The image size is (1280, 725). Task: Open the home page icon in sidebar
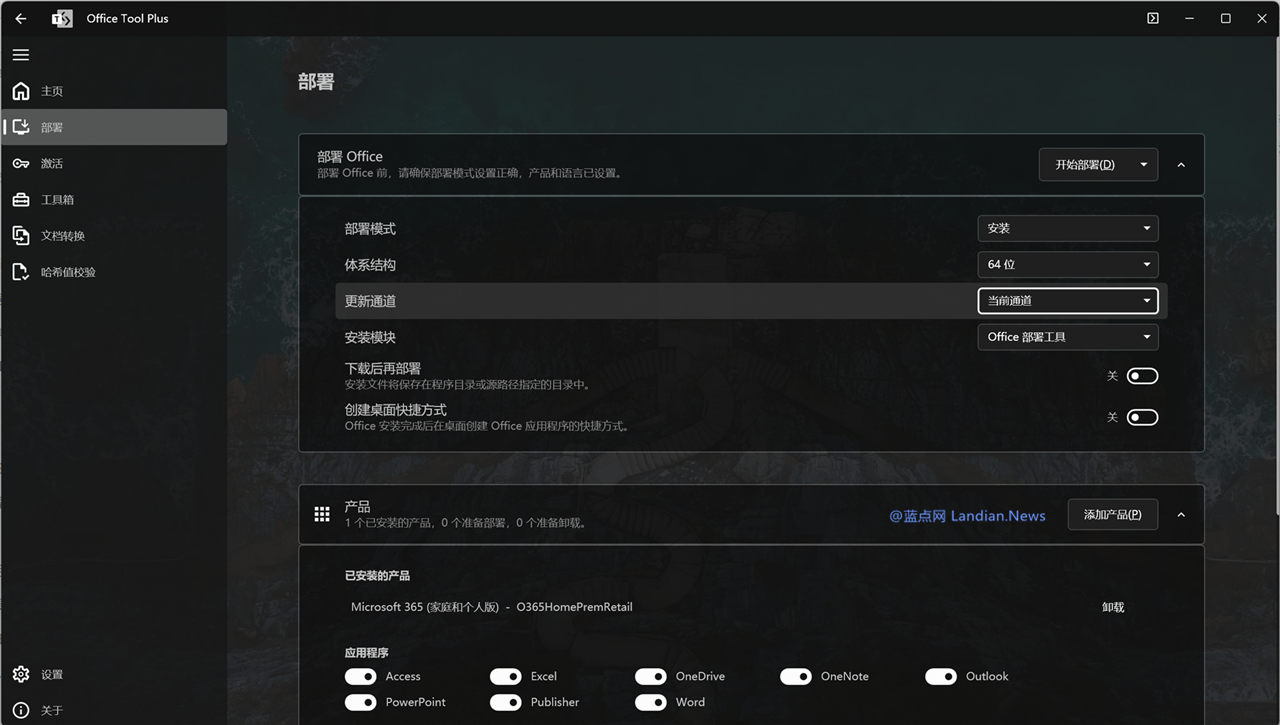coord(21,91)
